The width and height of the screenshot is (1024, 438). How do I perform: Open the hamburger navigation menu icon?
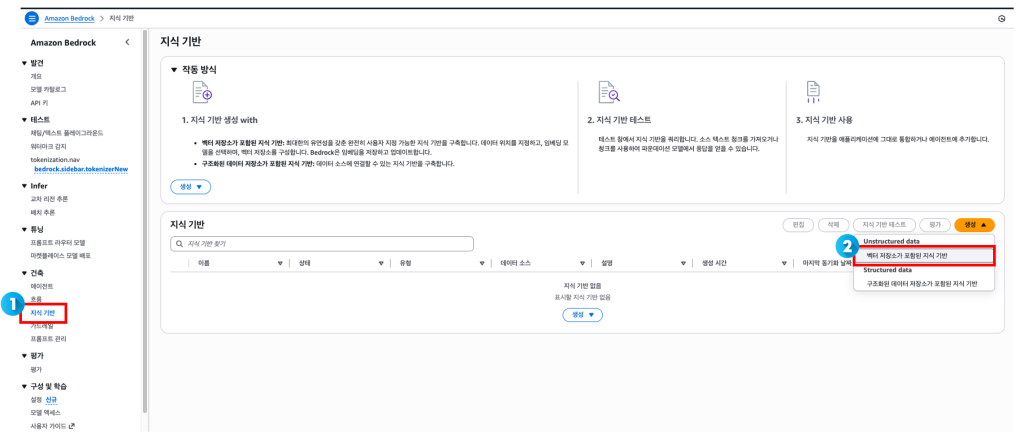pyautogui.click(x=31, y=19)
